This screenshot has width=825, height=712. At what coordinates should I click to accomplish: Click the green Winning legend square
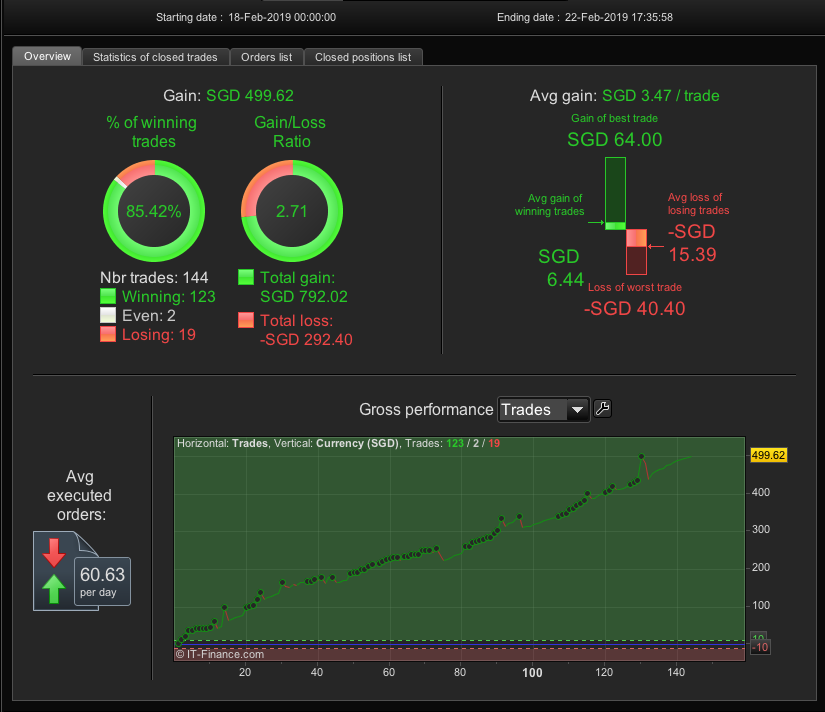coord(108,296)
